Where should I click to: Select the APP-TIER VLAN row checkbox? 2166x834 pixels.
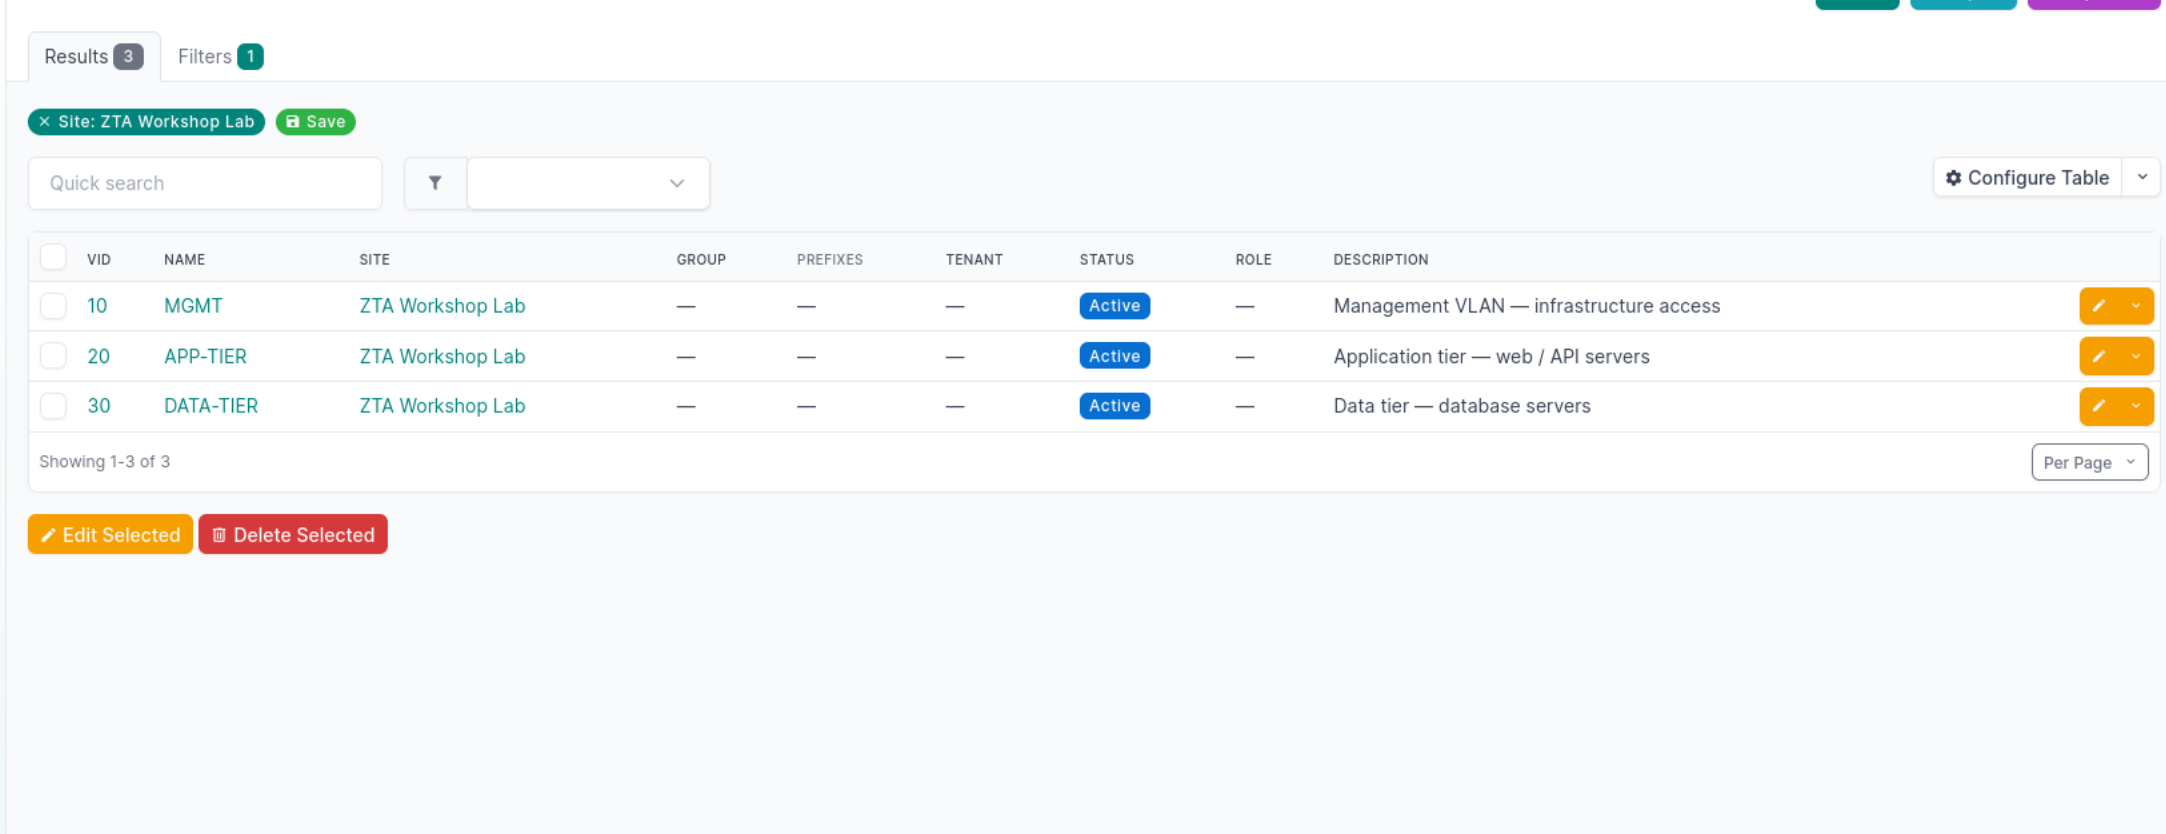53,356
